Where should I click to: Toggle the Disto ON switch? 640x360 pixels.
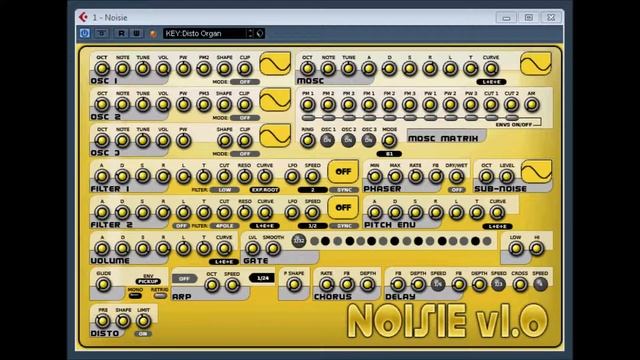143,333
